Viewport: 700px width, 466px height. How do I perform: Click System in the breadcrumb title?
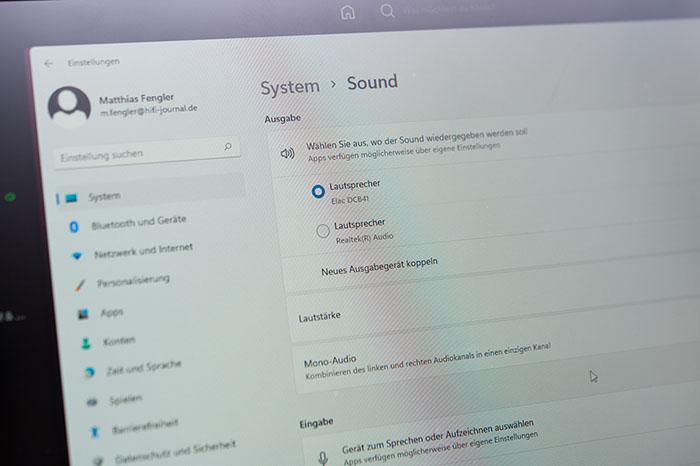pos(290,87)
